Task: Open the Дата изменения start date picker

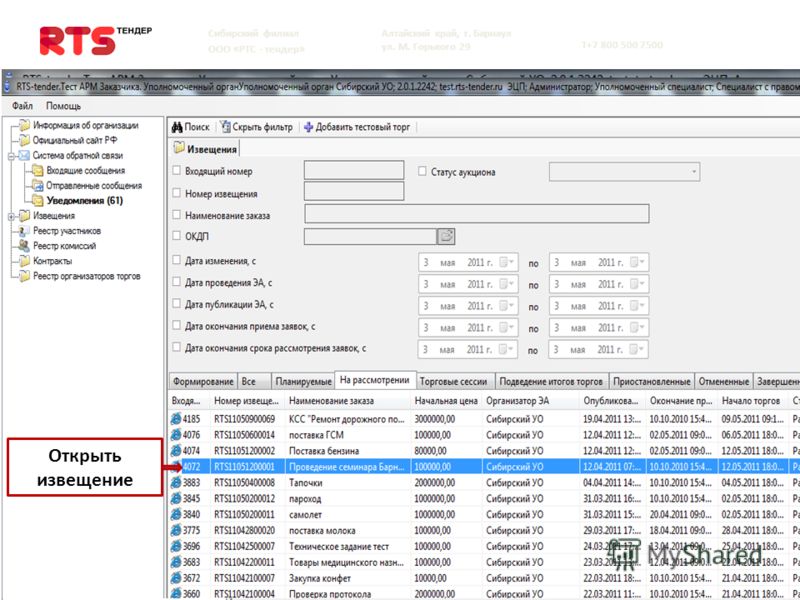Action: tap(507, 262)
